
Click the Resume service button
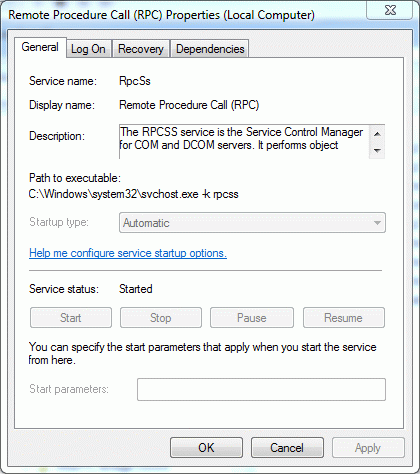tap(344, 318)
